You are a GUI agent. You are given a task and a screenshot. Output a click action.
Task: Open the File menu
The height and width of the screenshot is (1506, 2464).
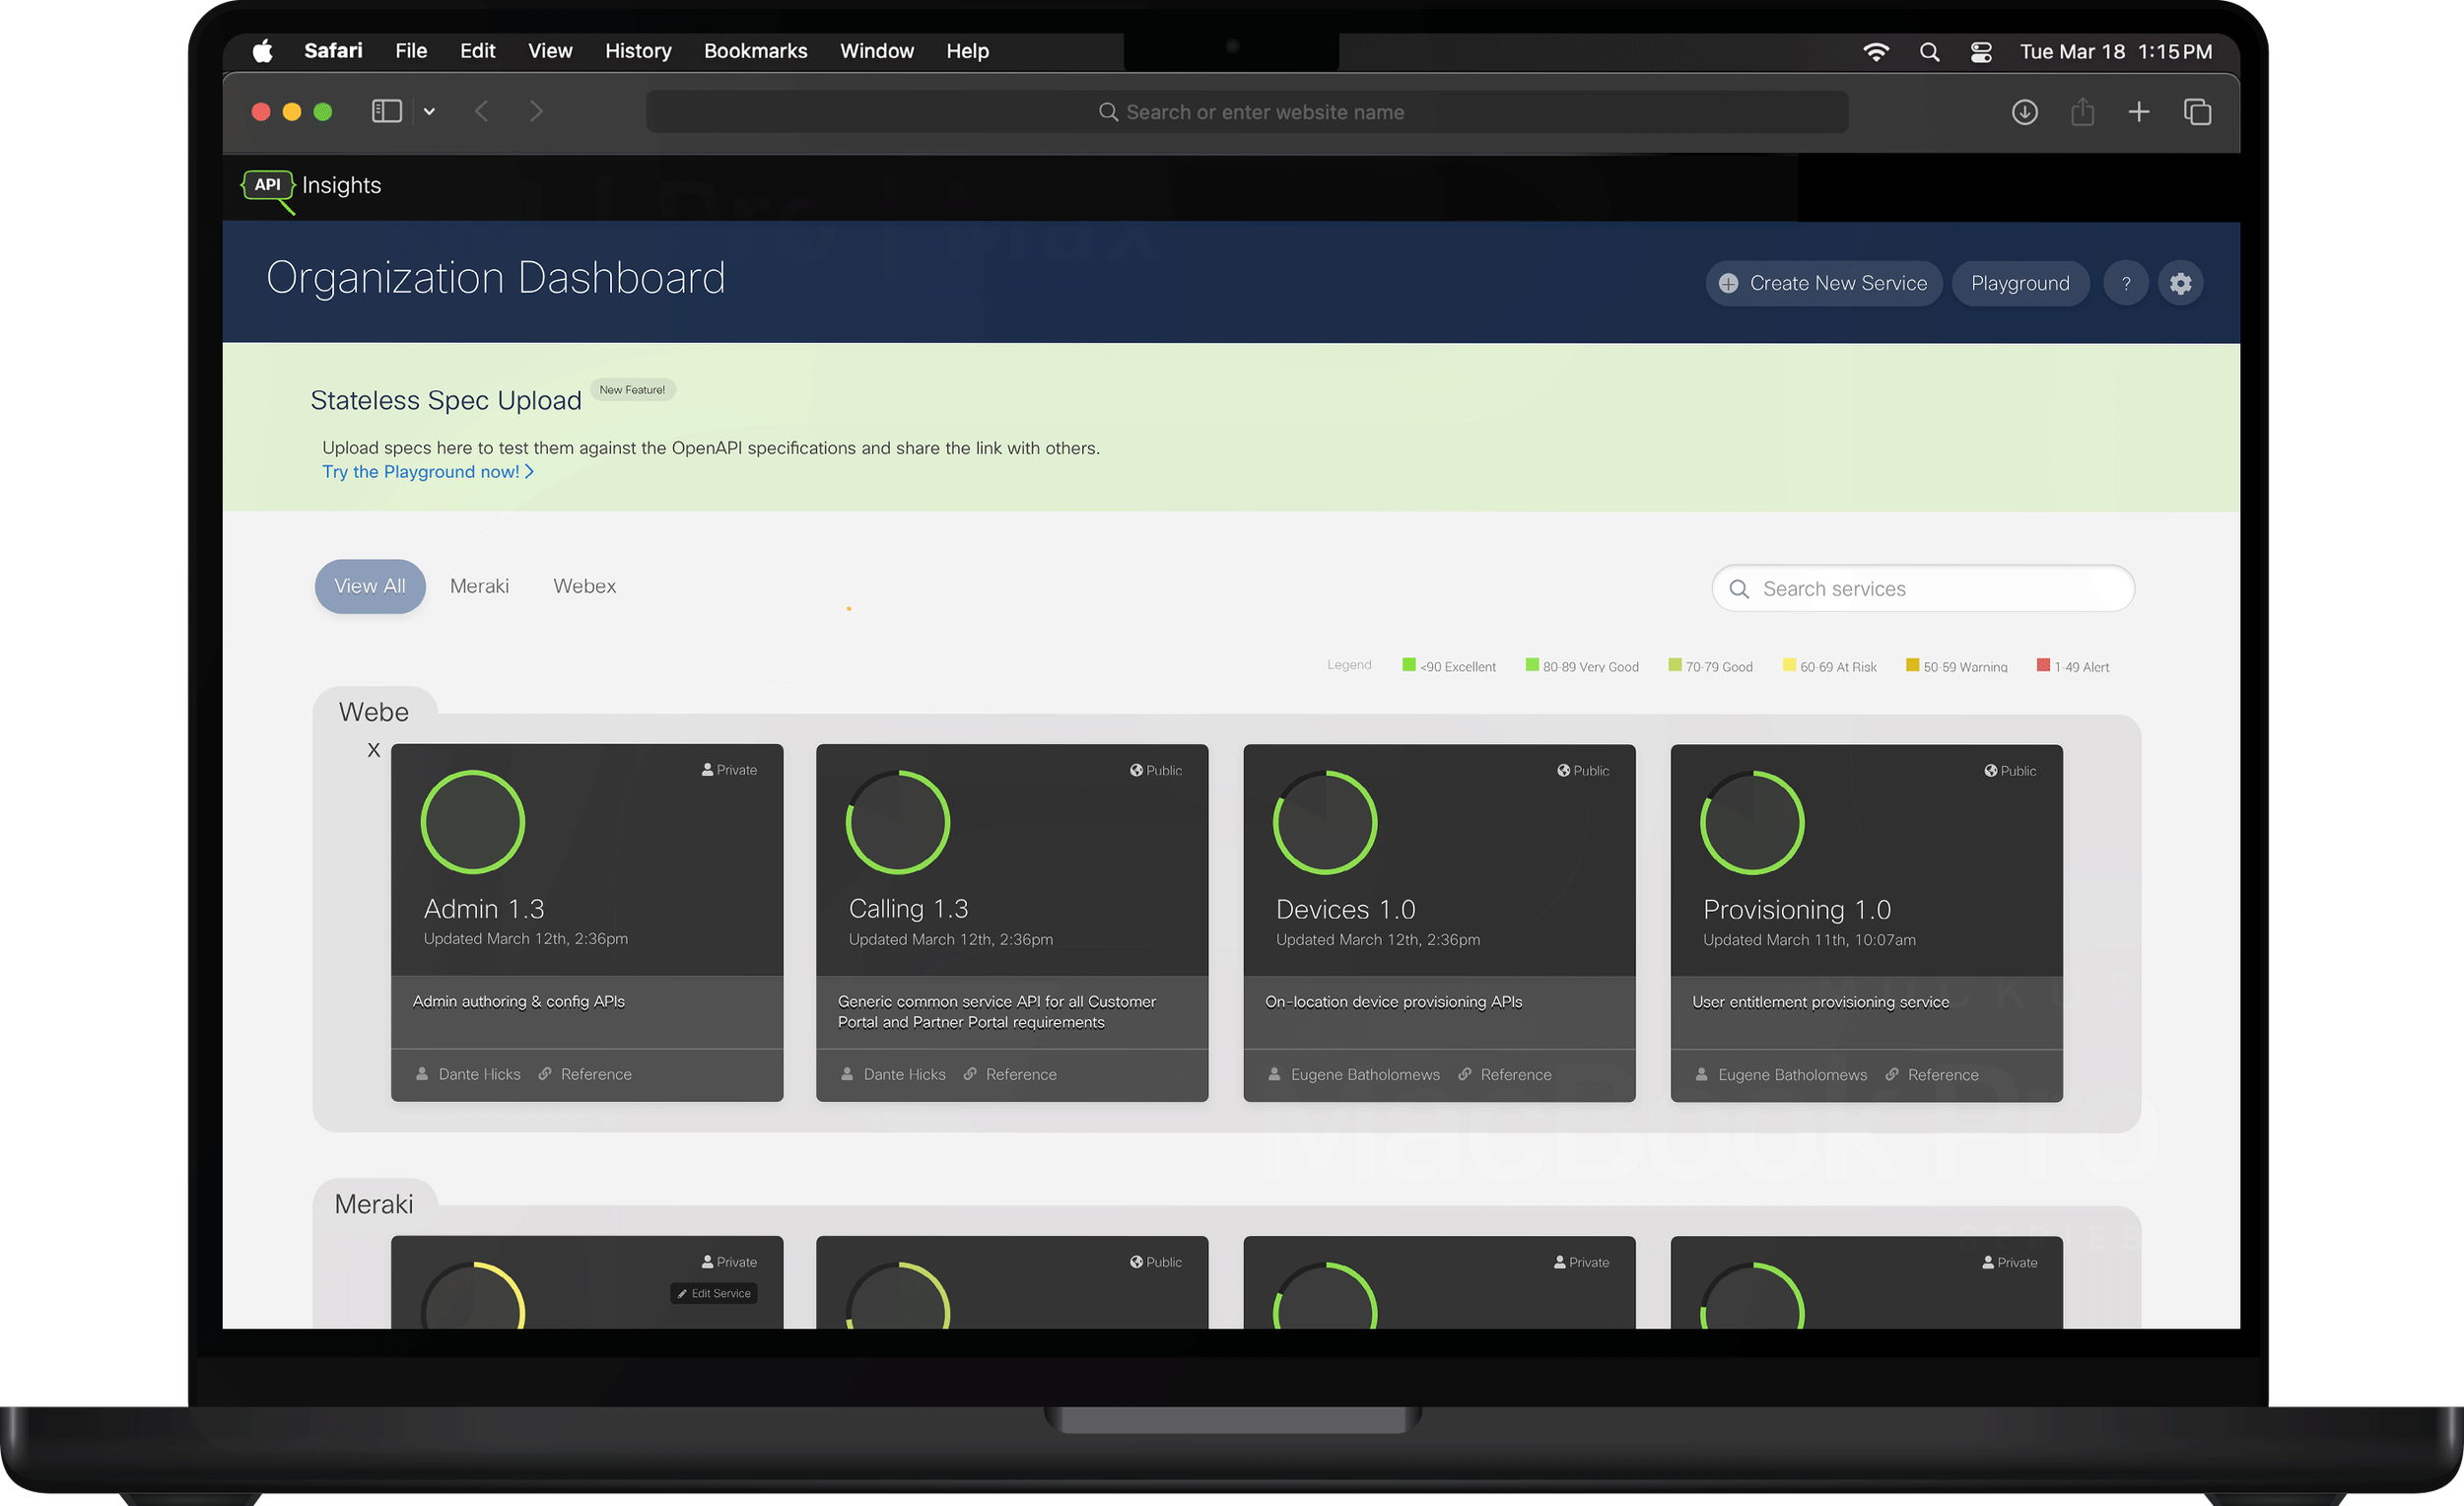point(411,51)
